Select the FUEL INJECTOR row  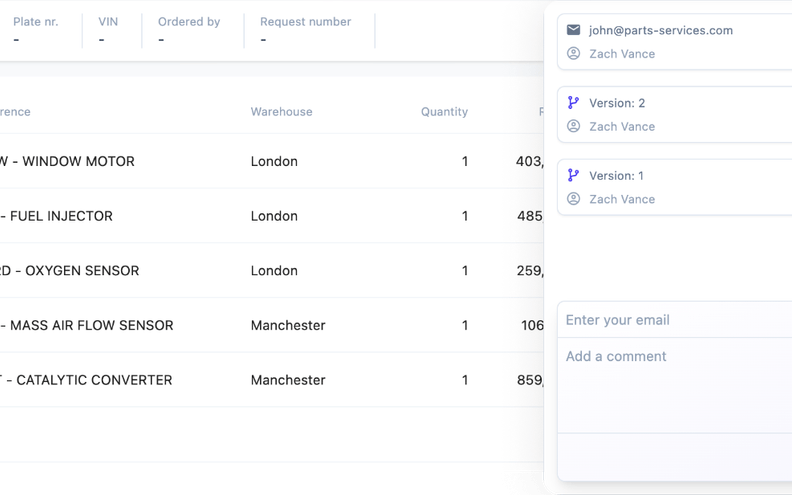272,216
